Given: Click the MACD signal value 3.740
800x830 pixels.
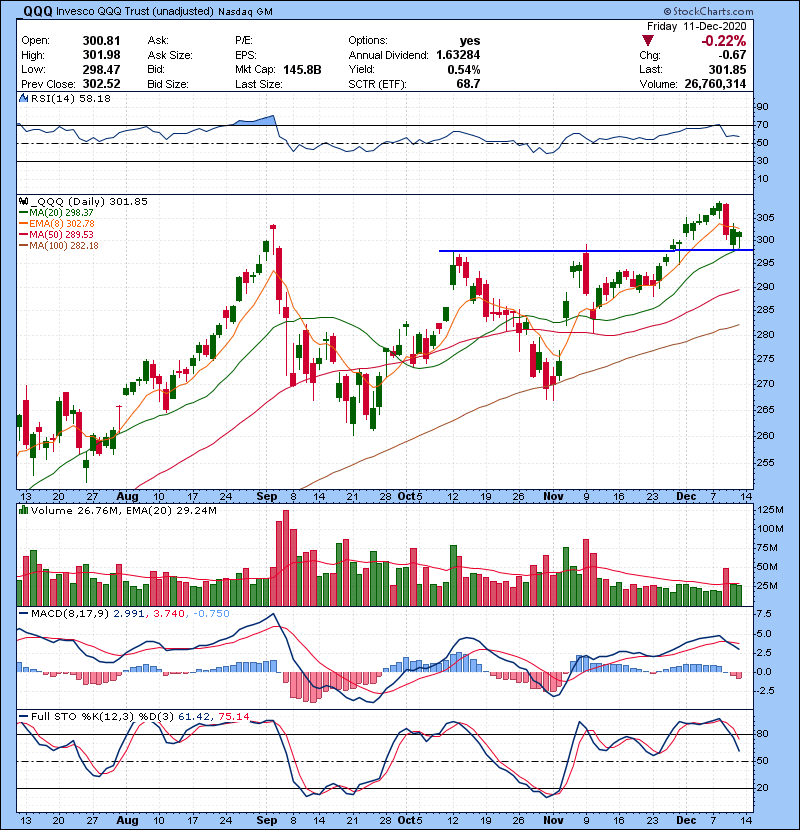Looking at the screenshot, I should (x=169, y=613).
